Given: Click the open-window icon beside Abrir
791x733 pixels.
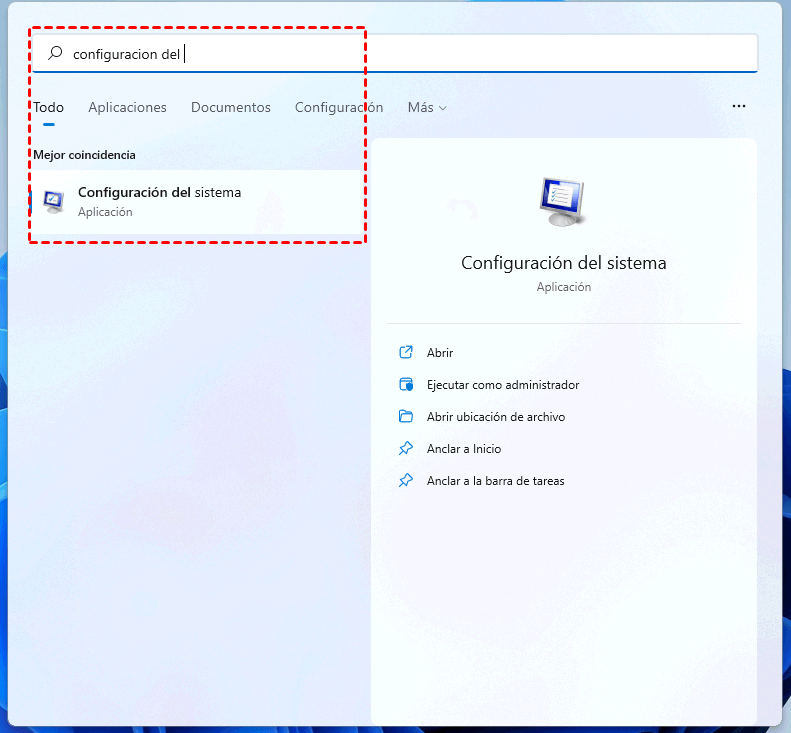Looking at the screenshot, I should pos(406,353).
